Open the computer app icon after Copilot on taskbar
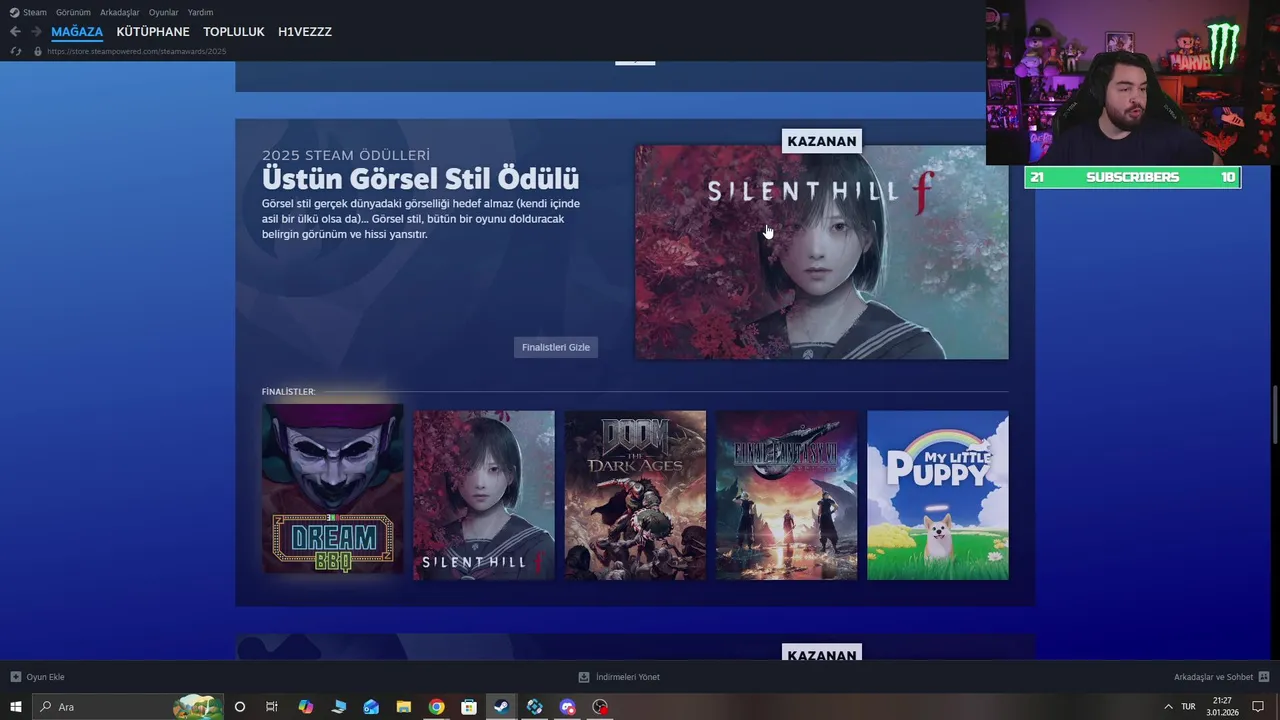The height and width of the screenshot is (720, 1280). tap(339, 707)
